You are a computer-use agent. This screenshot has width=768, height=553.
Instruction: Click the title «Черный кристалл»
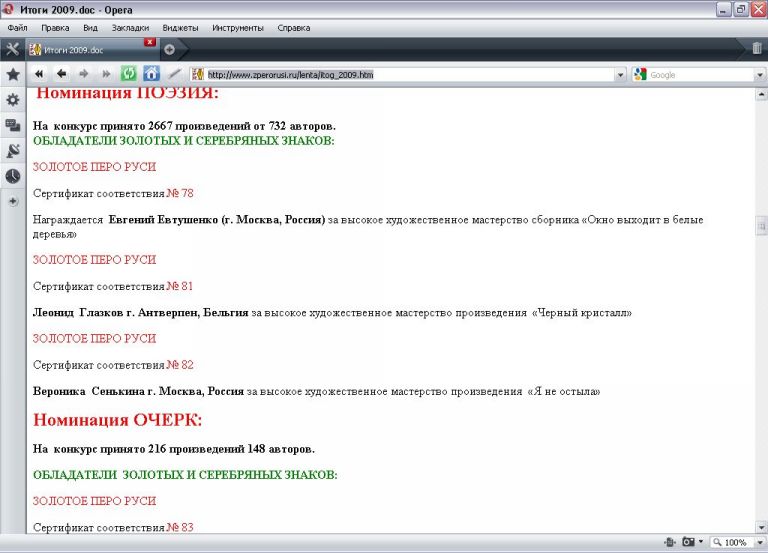[x=582, y=313]
